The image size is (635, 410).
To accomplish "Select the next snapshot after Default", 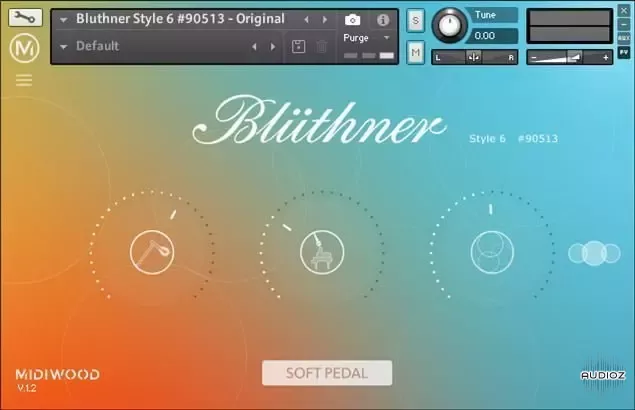I will coord(273,47).
